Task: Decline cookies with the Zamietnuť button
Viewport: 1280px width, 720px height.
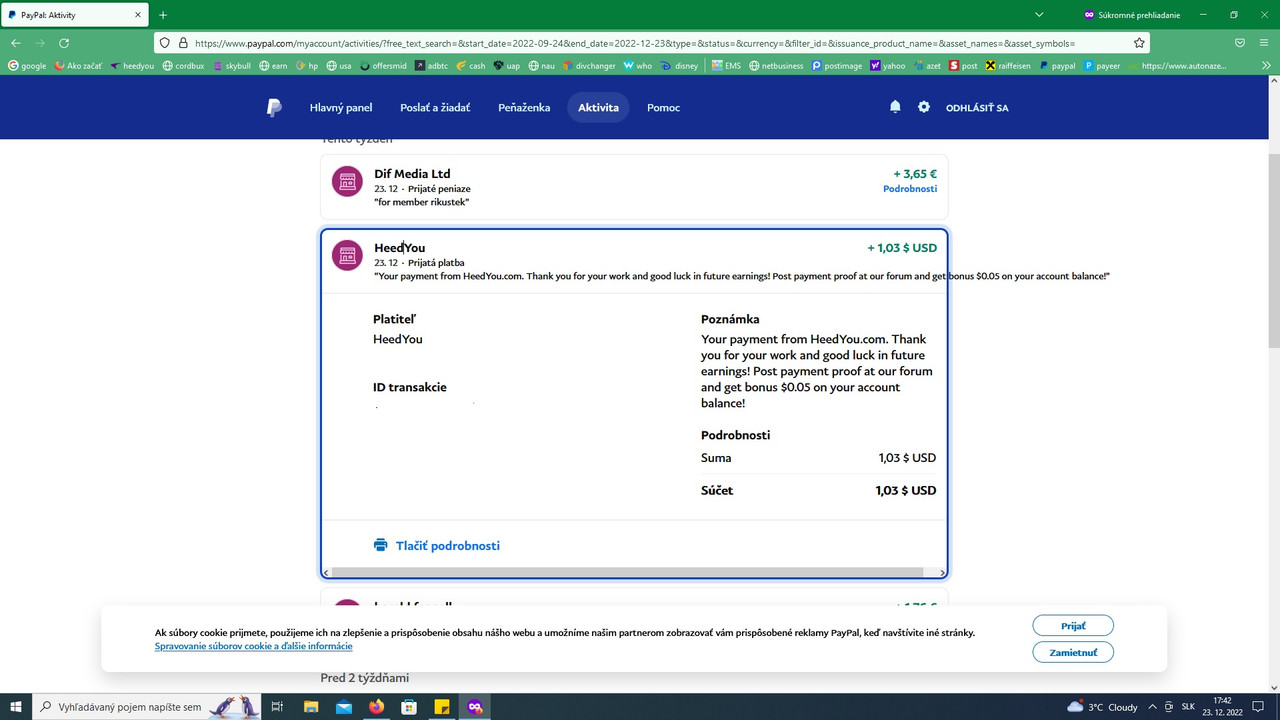Action: [1073, 652]
